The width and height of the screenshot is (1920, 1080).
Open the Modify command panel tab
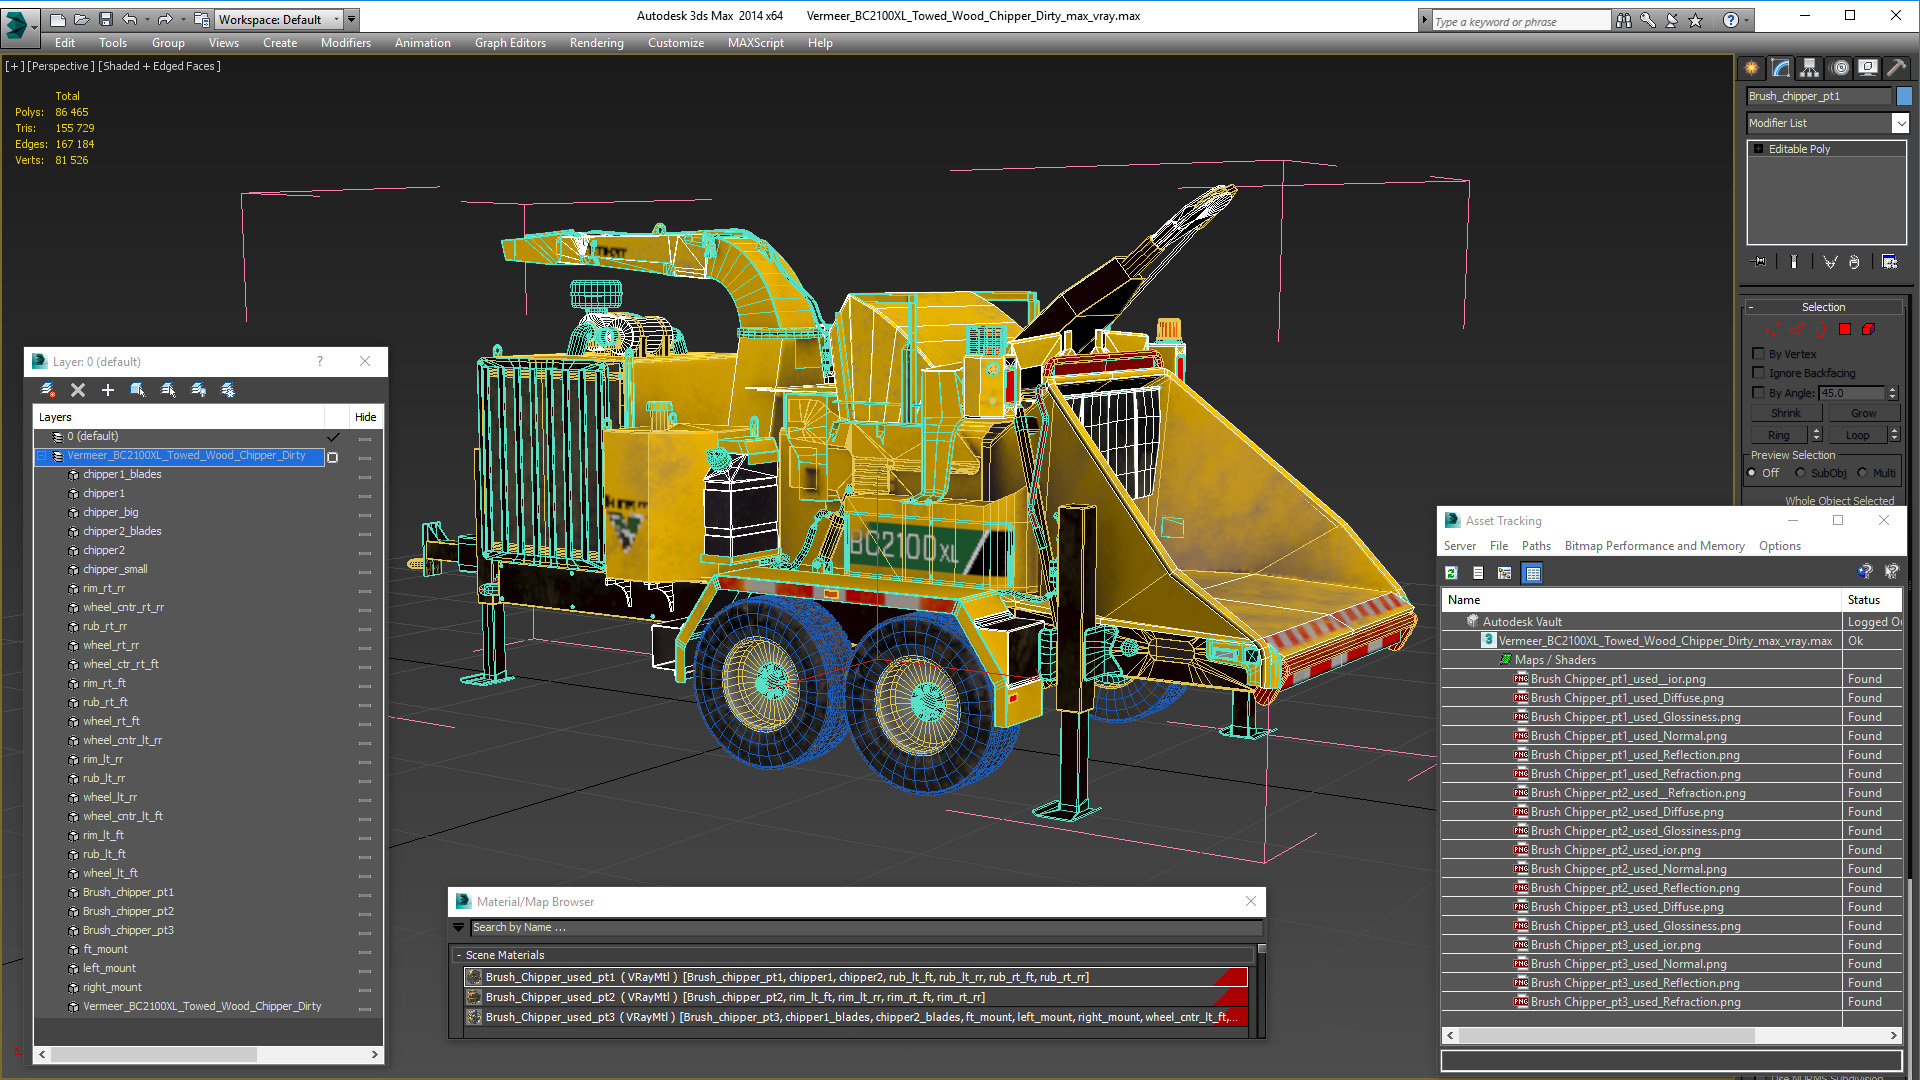click(x=1781, y=68)
